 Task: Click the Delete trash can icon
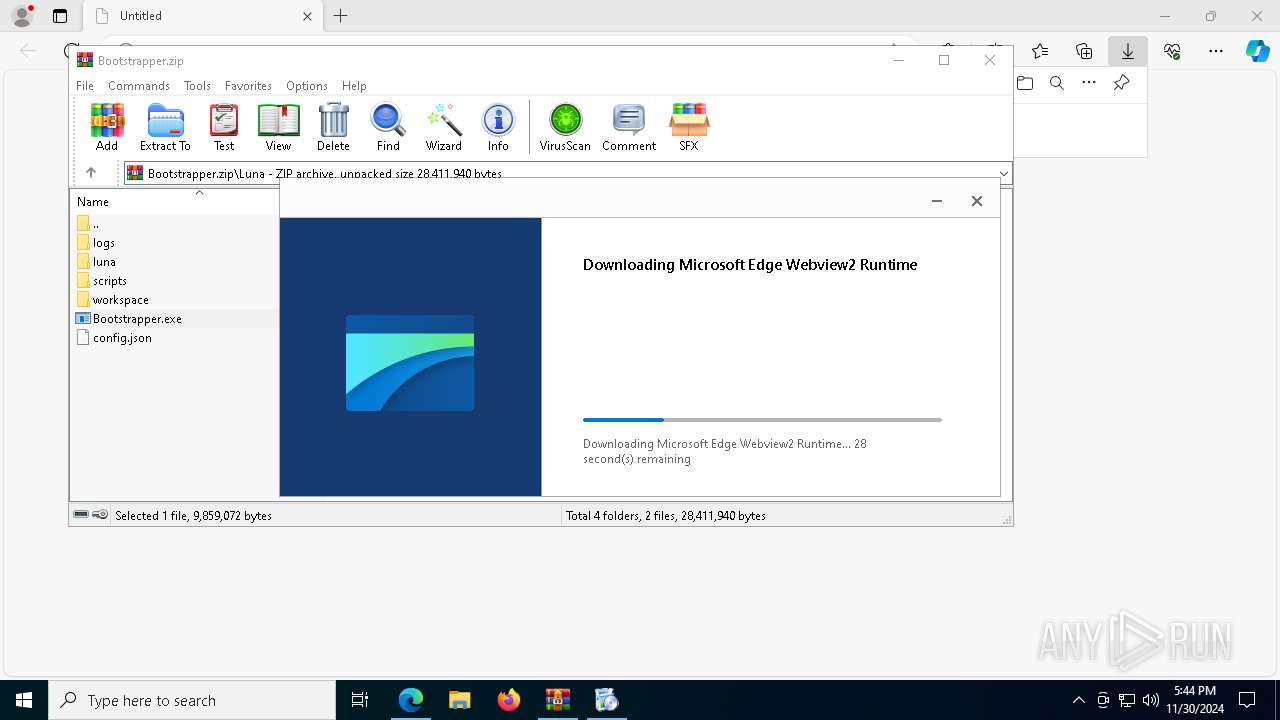[333, 127]
